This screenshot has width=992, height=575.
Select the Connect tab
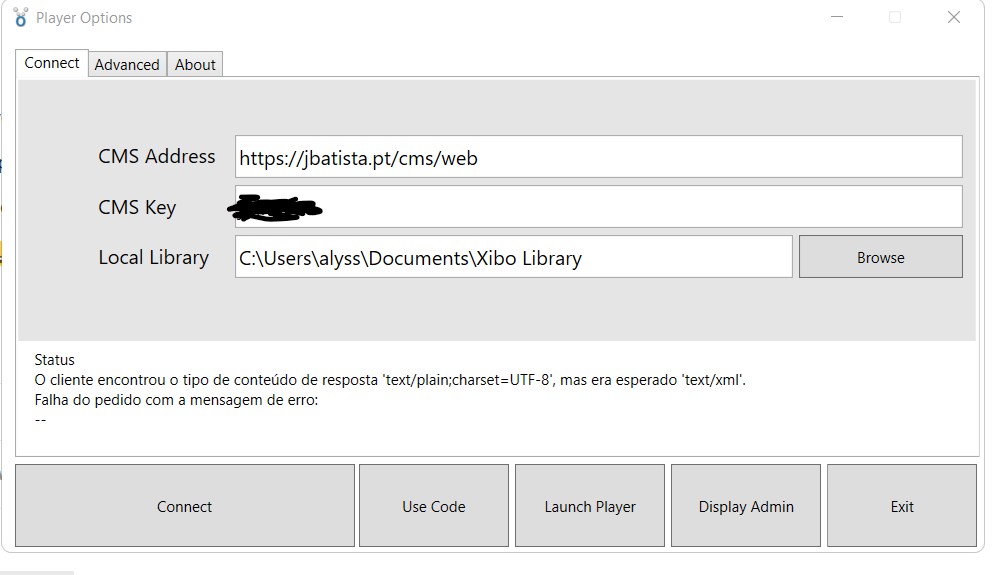coord(52,63)
